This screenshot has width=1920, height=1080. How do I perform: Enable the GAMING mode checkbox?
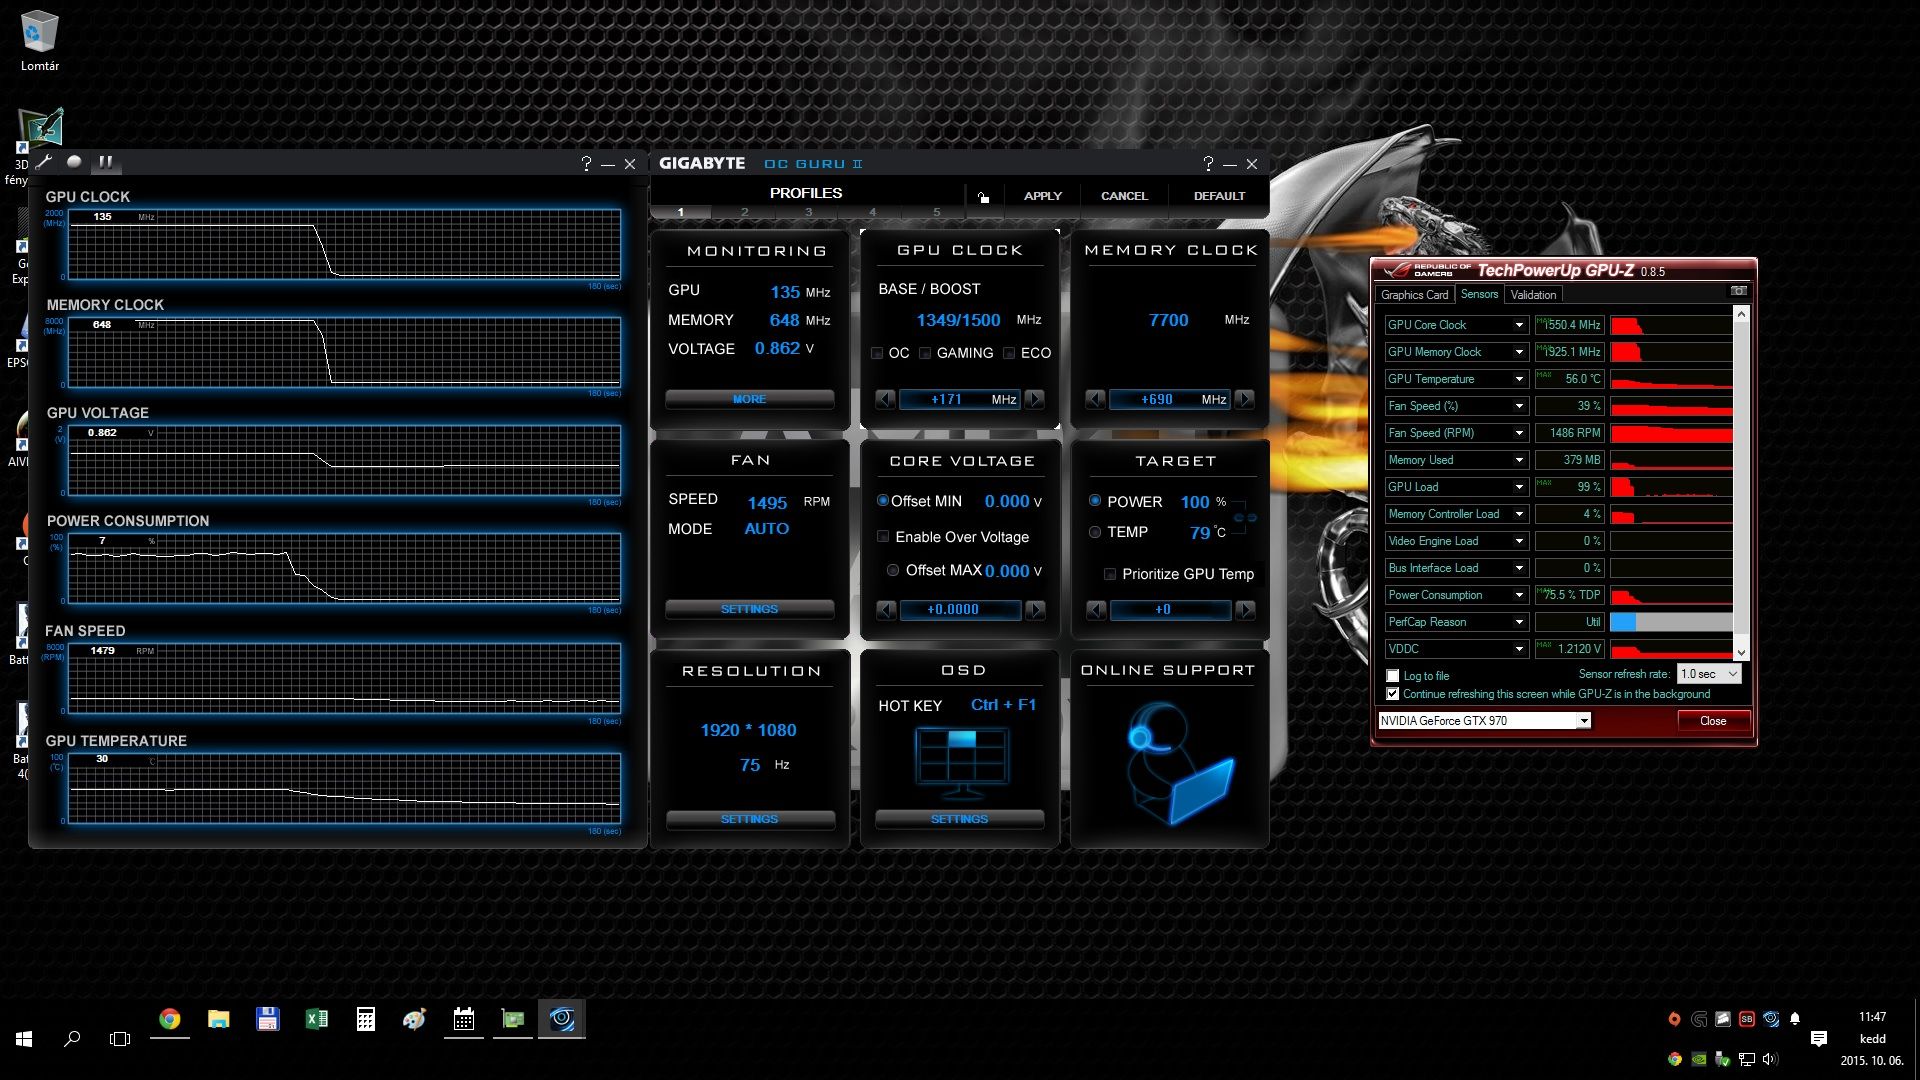click(925, 353)
